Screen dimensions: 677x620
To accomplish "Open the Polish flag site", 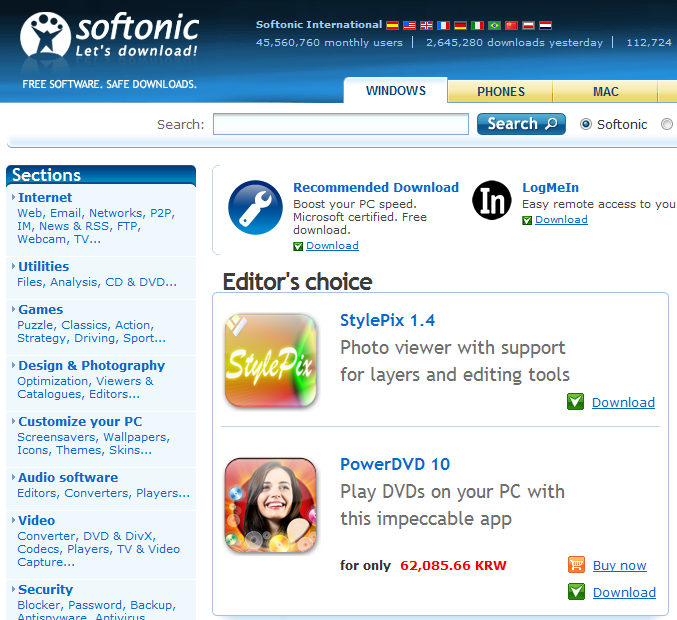I will [528, 25].
